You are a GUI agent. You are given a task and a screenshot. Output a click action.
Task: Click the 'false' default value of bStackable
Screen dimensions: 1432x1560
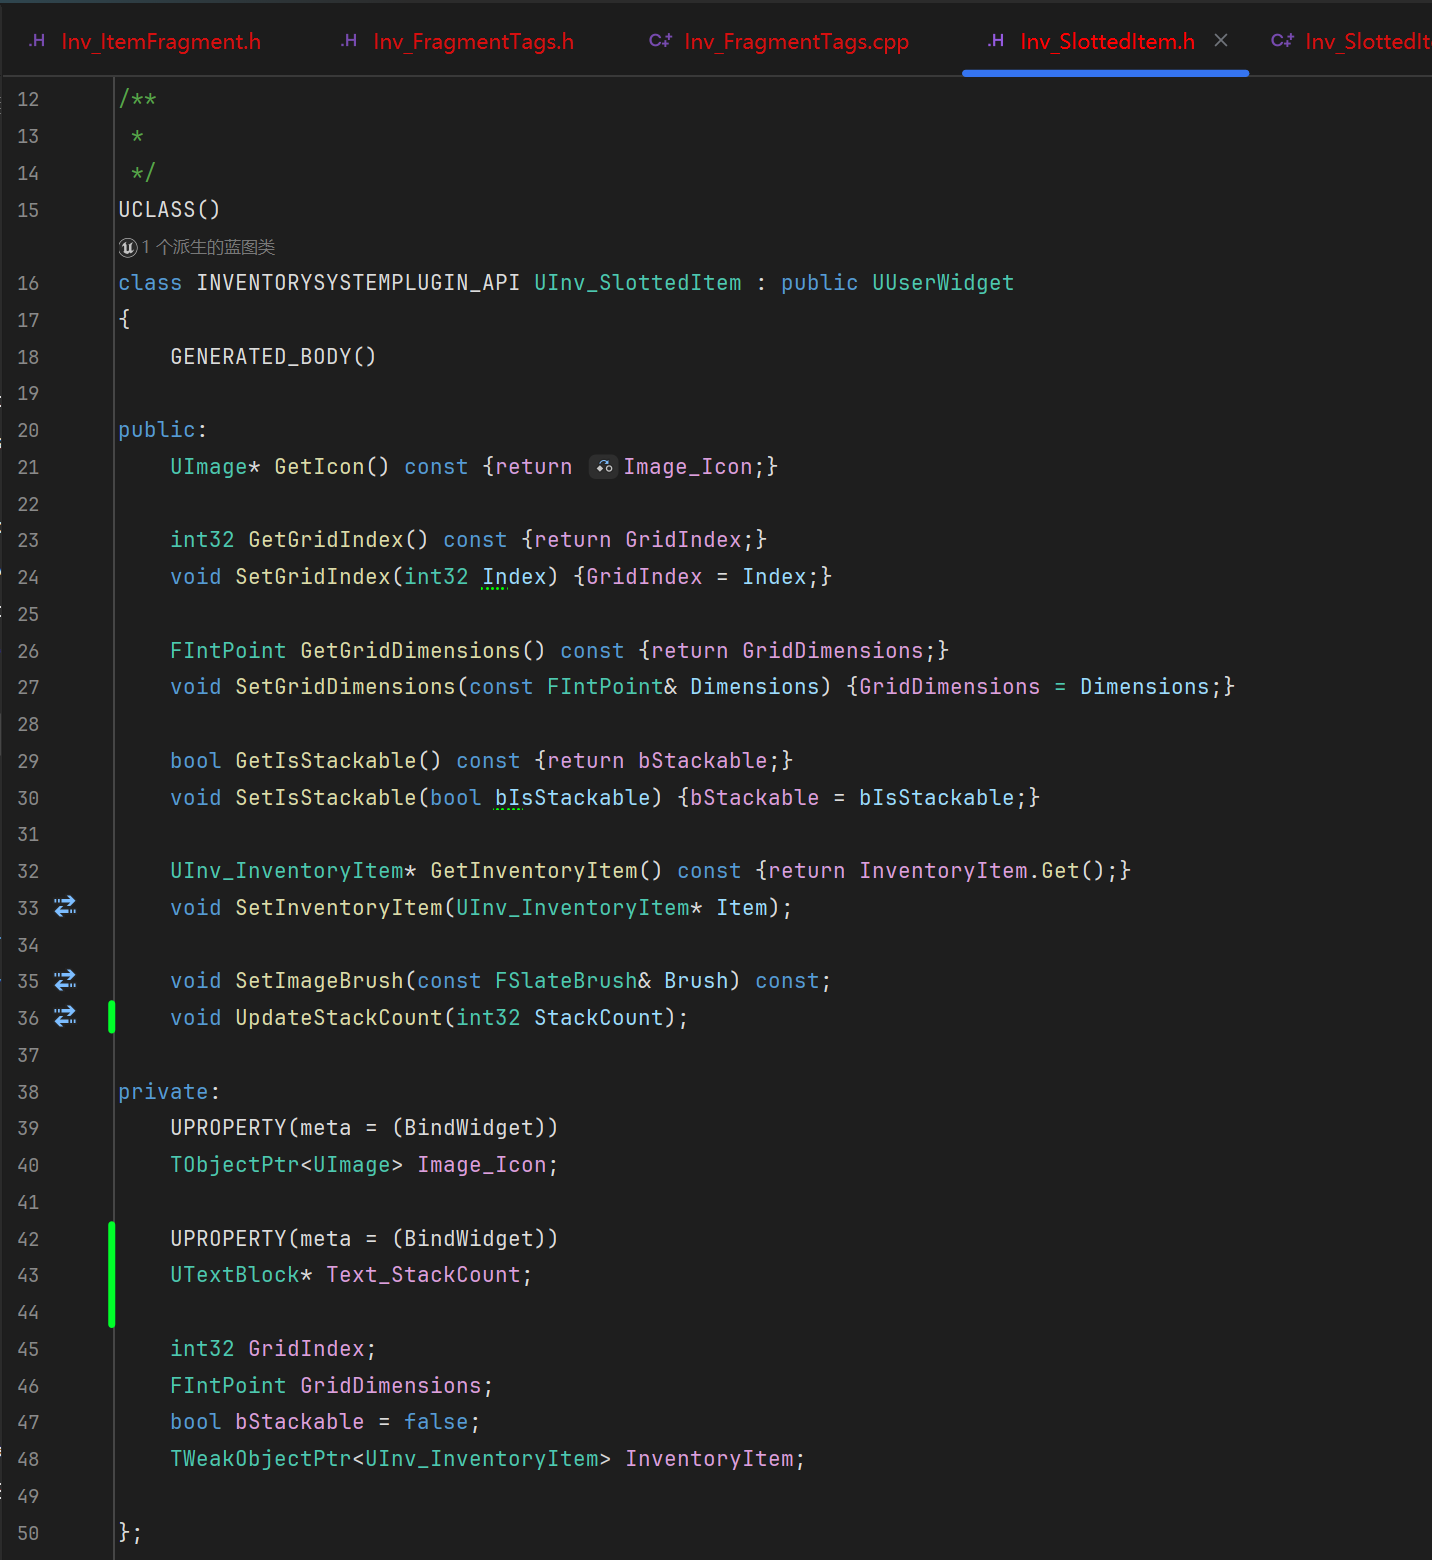[436, 1422]
